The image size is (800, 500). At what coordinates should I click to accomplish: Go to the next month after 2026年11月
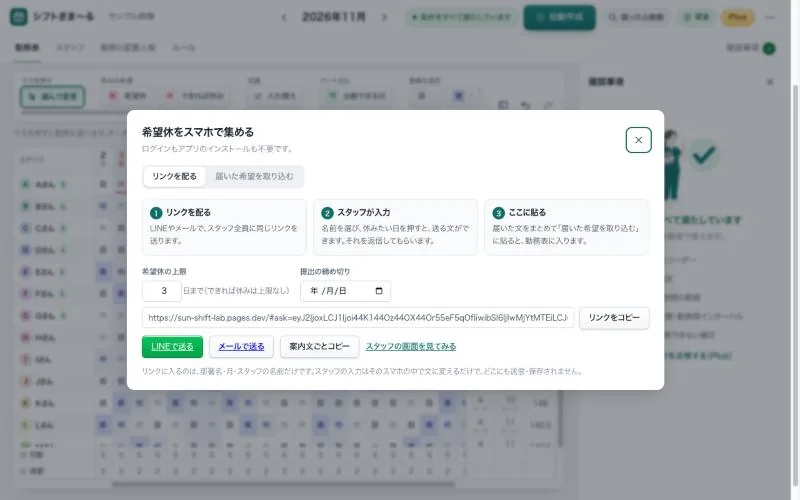pyautogui.click(x=384, y=17)
